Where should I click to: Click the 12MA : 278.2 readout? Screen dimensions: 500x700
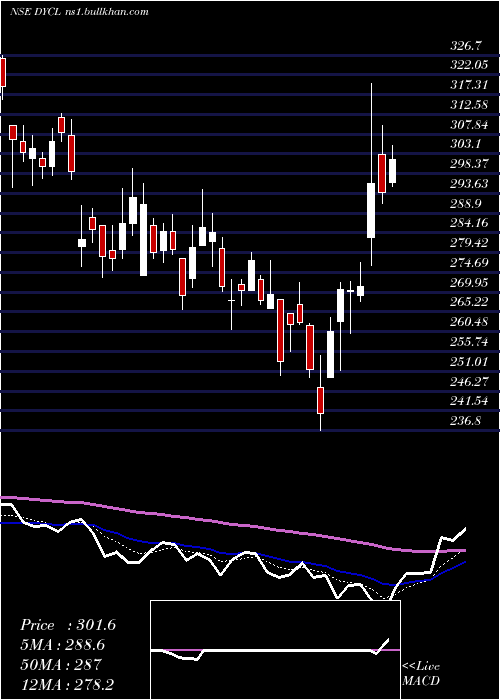(69, 684)
